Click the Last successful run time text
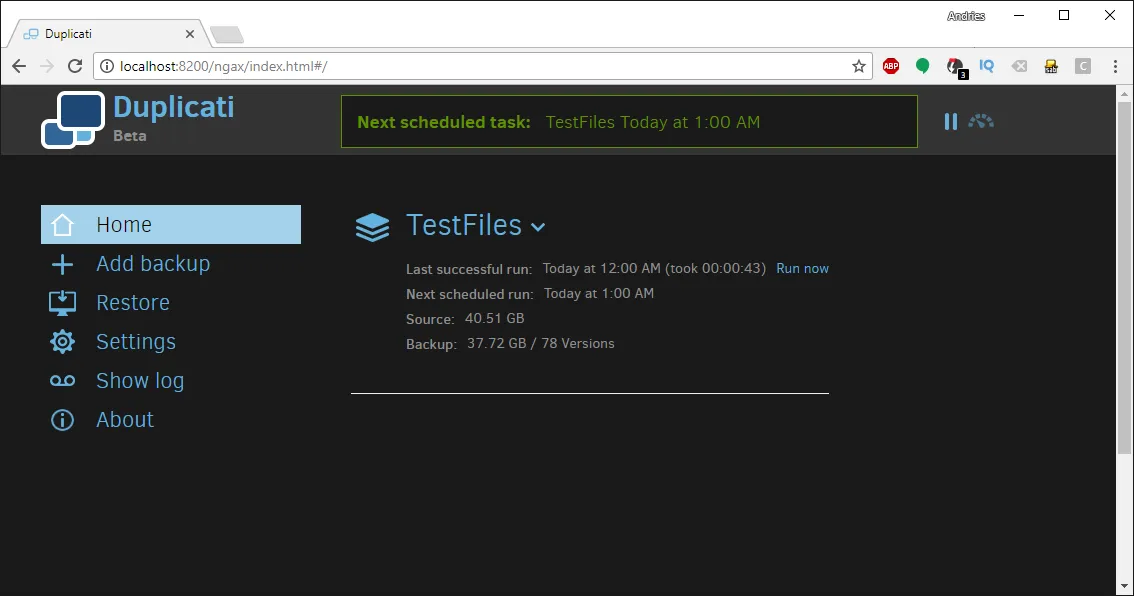 [654, 268]
